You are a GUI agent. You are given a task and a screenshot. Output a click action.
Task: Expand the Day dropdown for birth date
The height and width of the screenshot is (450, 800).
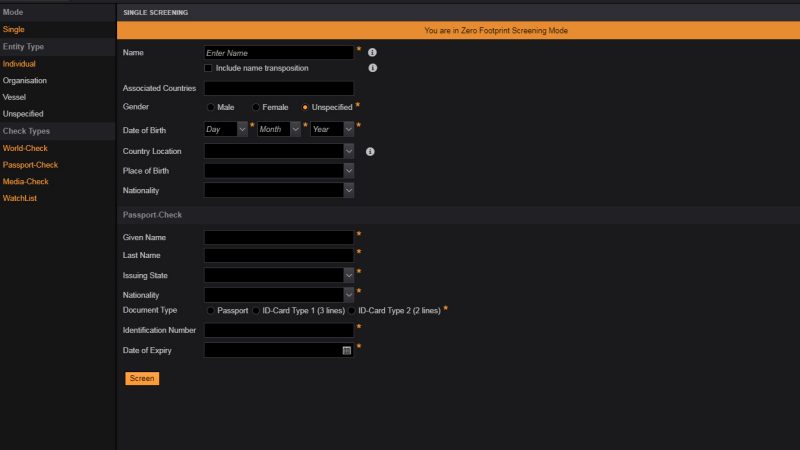point(242,129)
